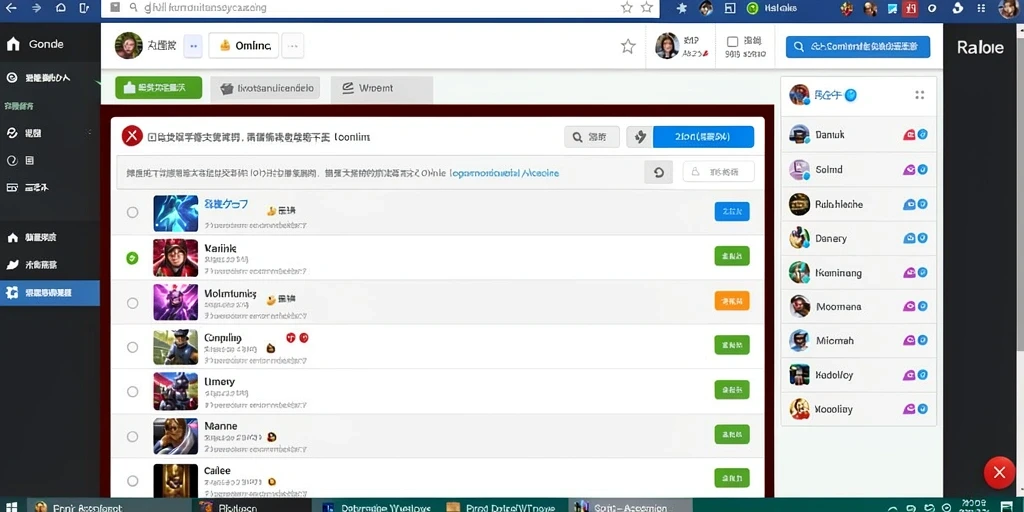Click the bookmark star in the address bar
1024x512 pixels.
[x=627, y=7]
